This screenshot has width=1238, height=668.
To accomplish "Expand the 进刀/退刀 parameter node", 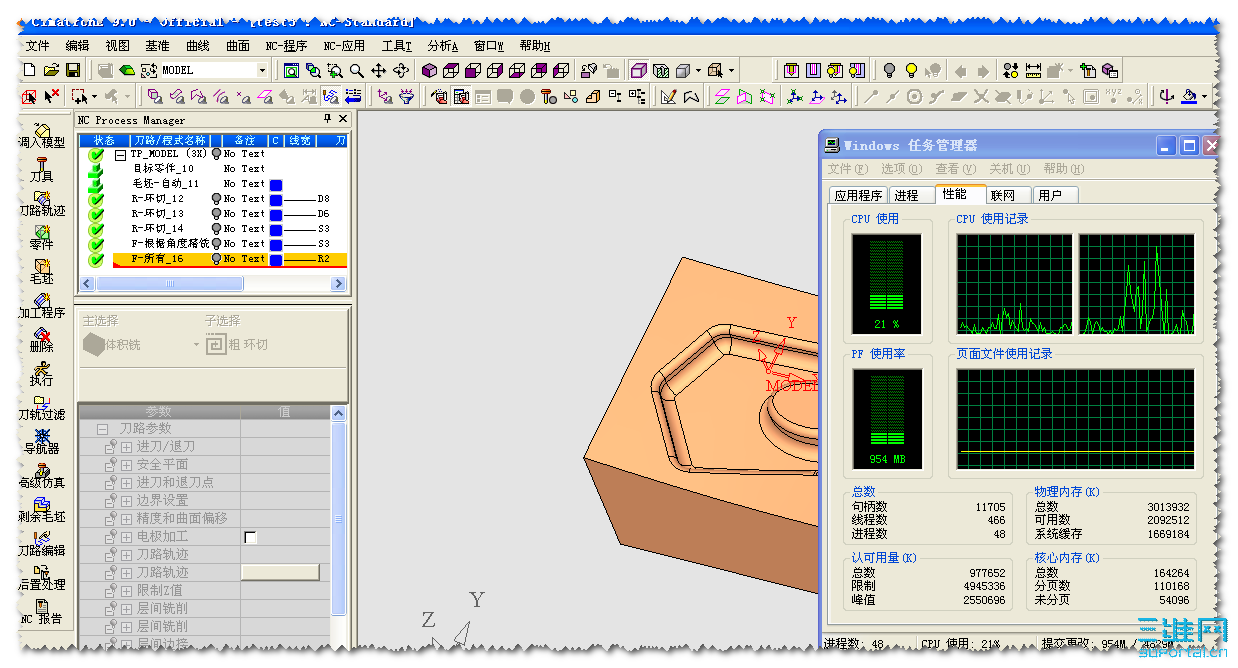I will [x=127, y=446].
